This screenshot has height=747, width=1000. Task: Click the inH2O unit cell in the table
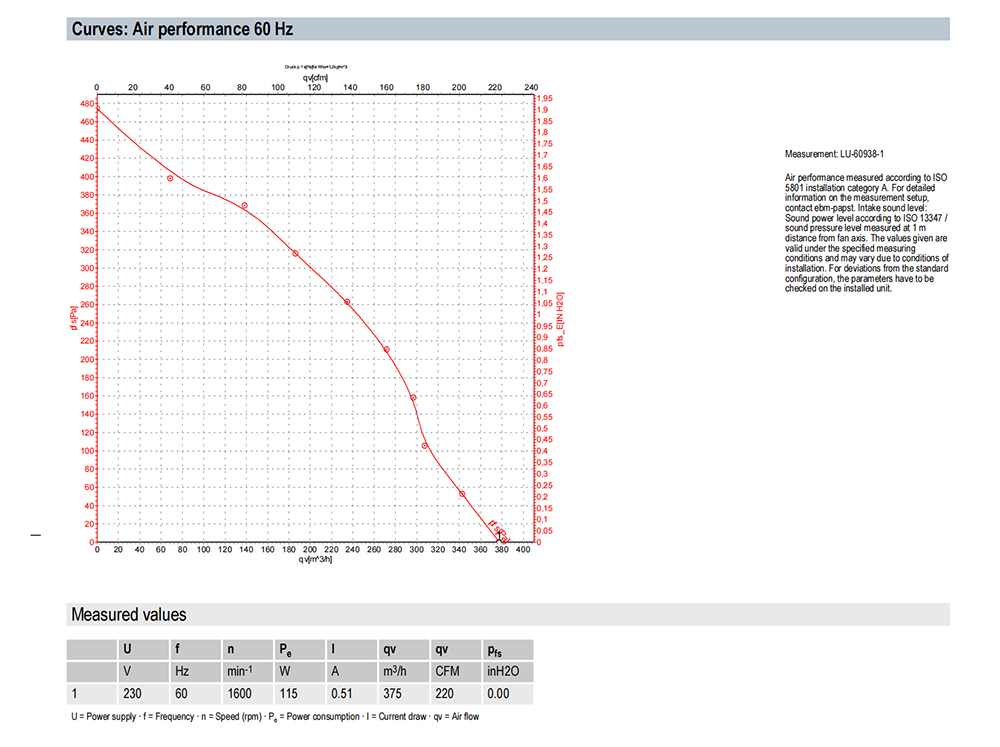(504, 671)
